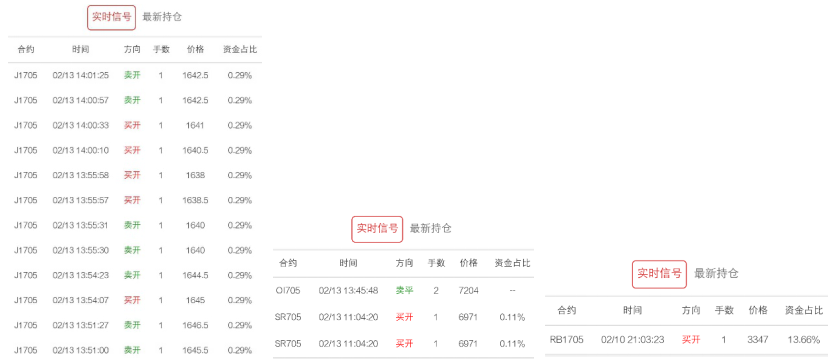The image size is (833, 363).
Task: Click 方向 header in the right table
Action: click(691, 310)
